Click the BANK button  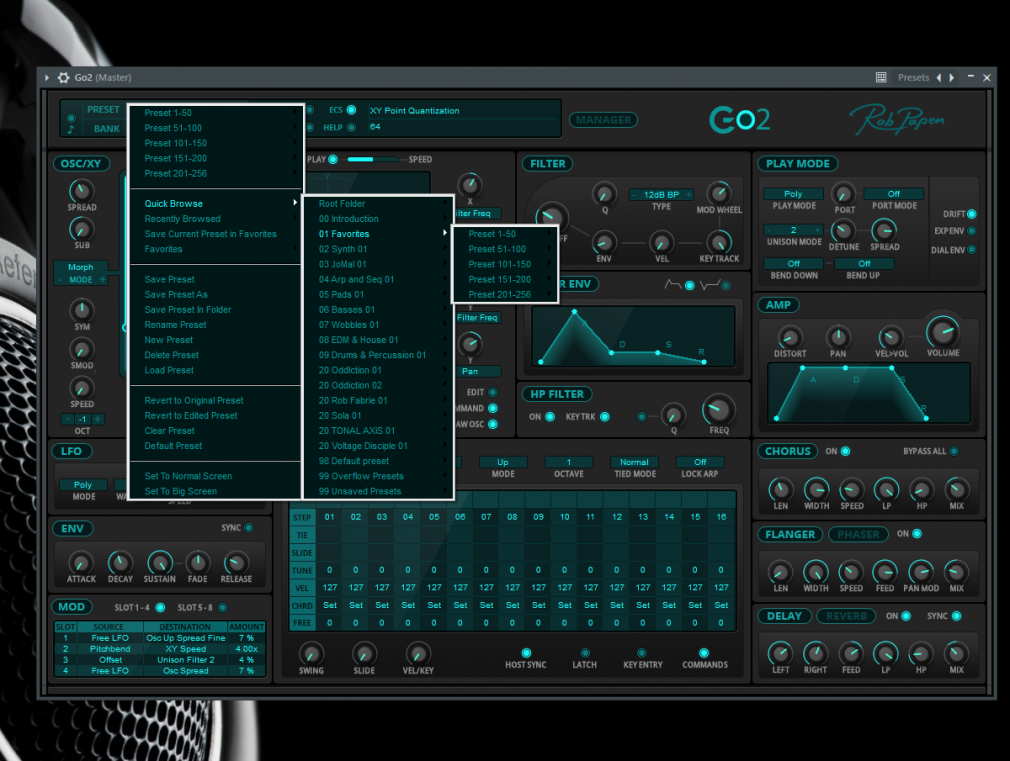tap(106, 128)
